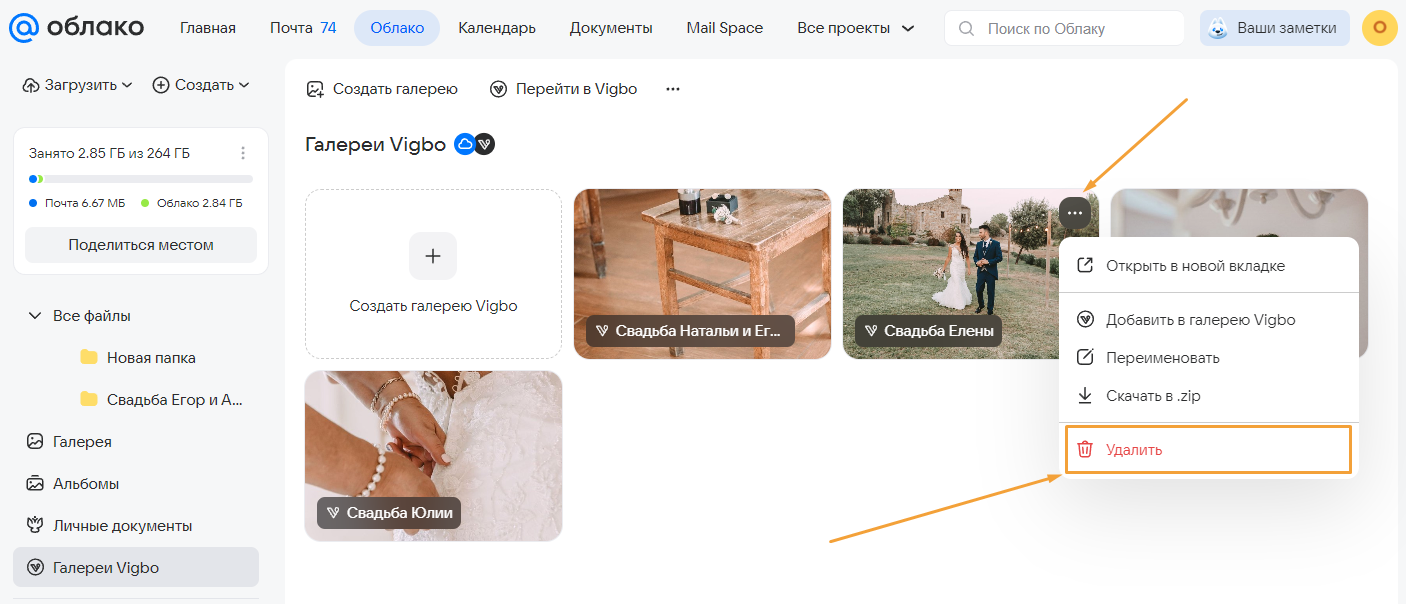
Task: Collapse the Все файлы tree
Action: [34, 316]
